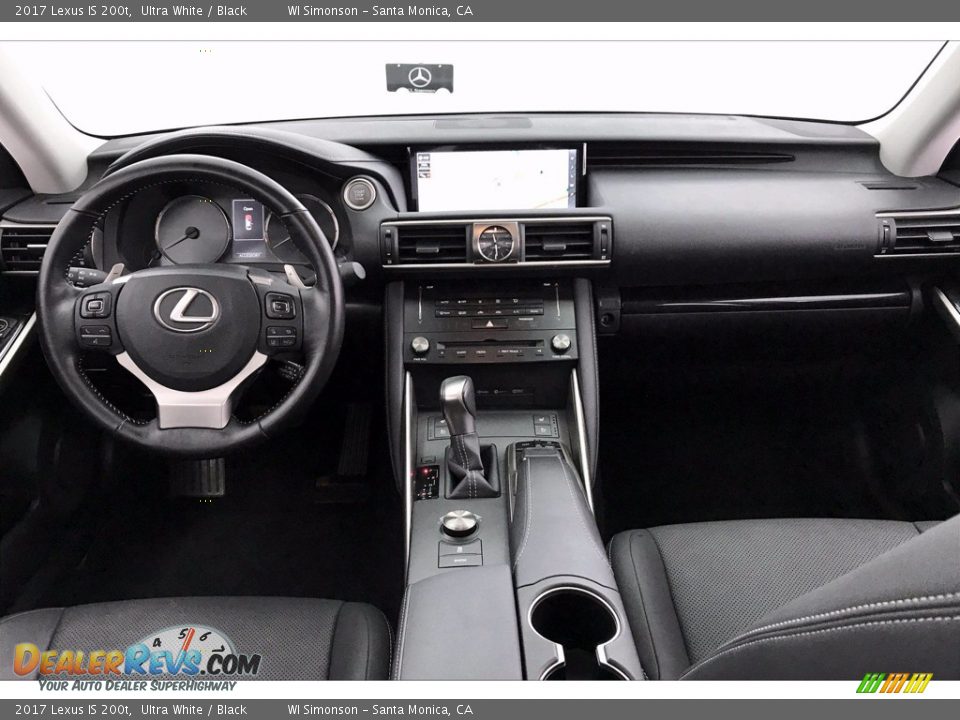The image size is (960, 720).
Task: Click top caption "Ultra White / Black"
Action: (x=193, y=10)
